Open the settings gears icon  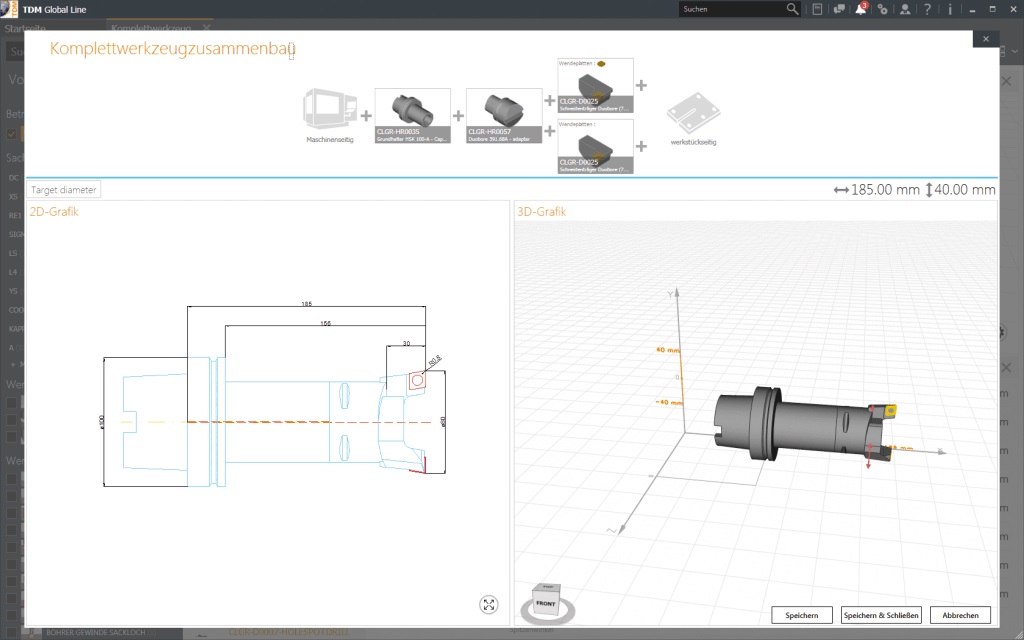point(883,9)
